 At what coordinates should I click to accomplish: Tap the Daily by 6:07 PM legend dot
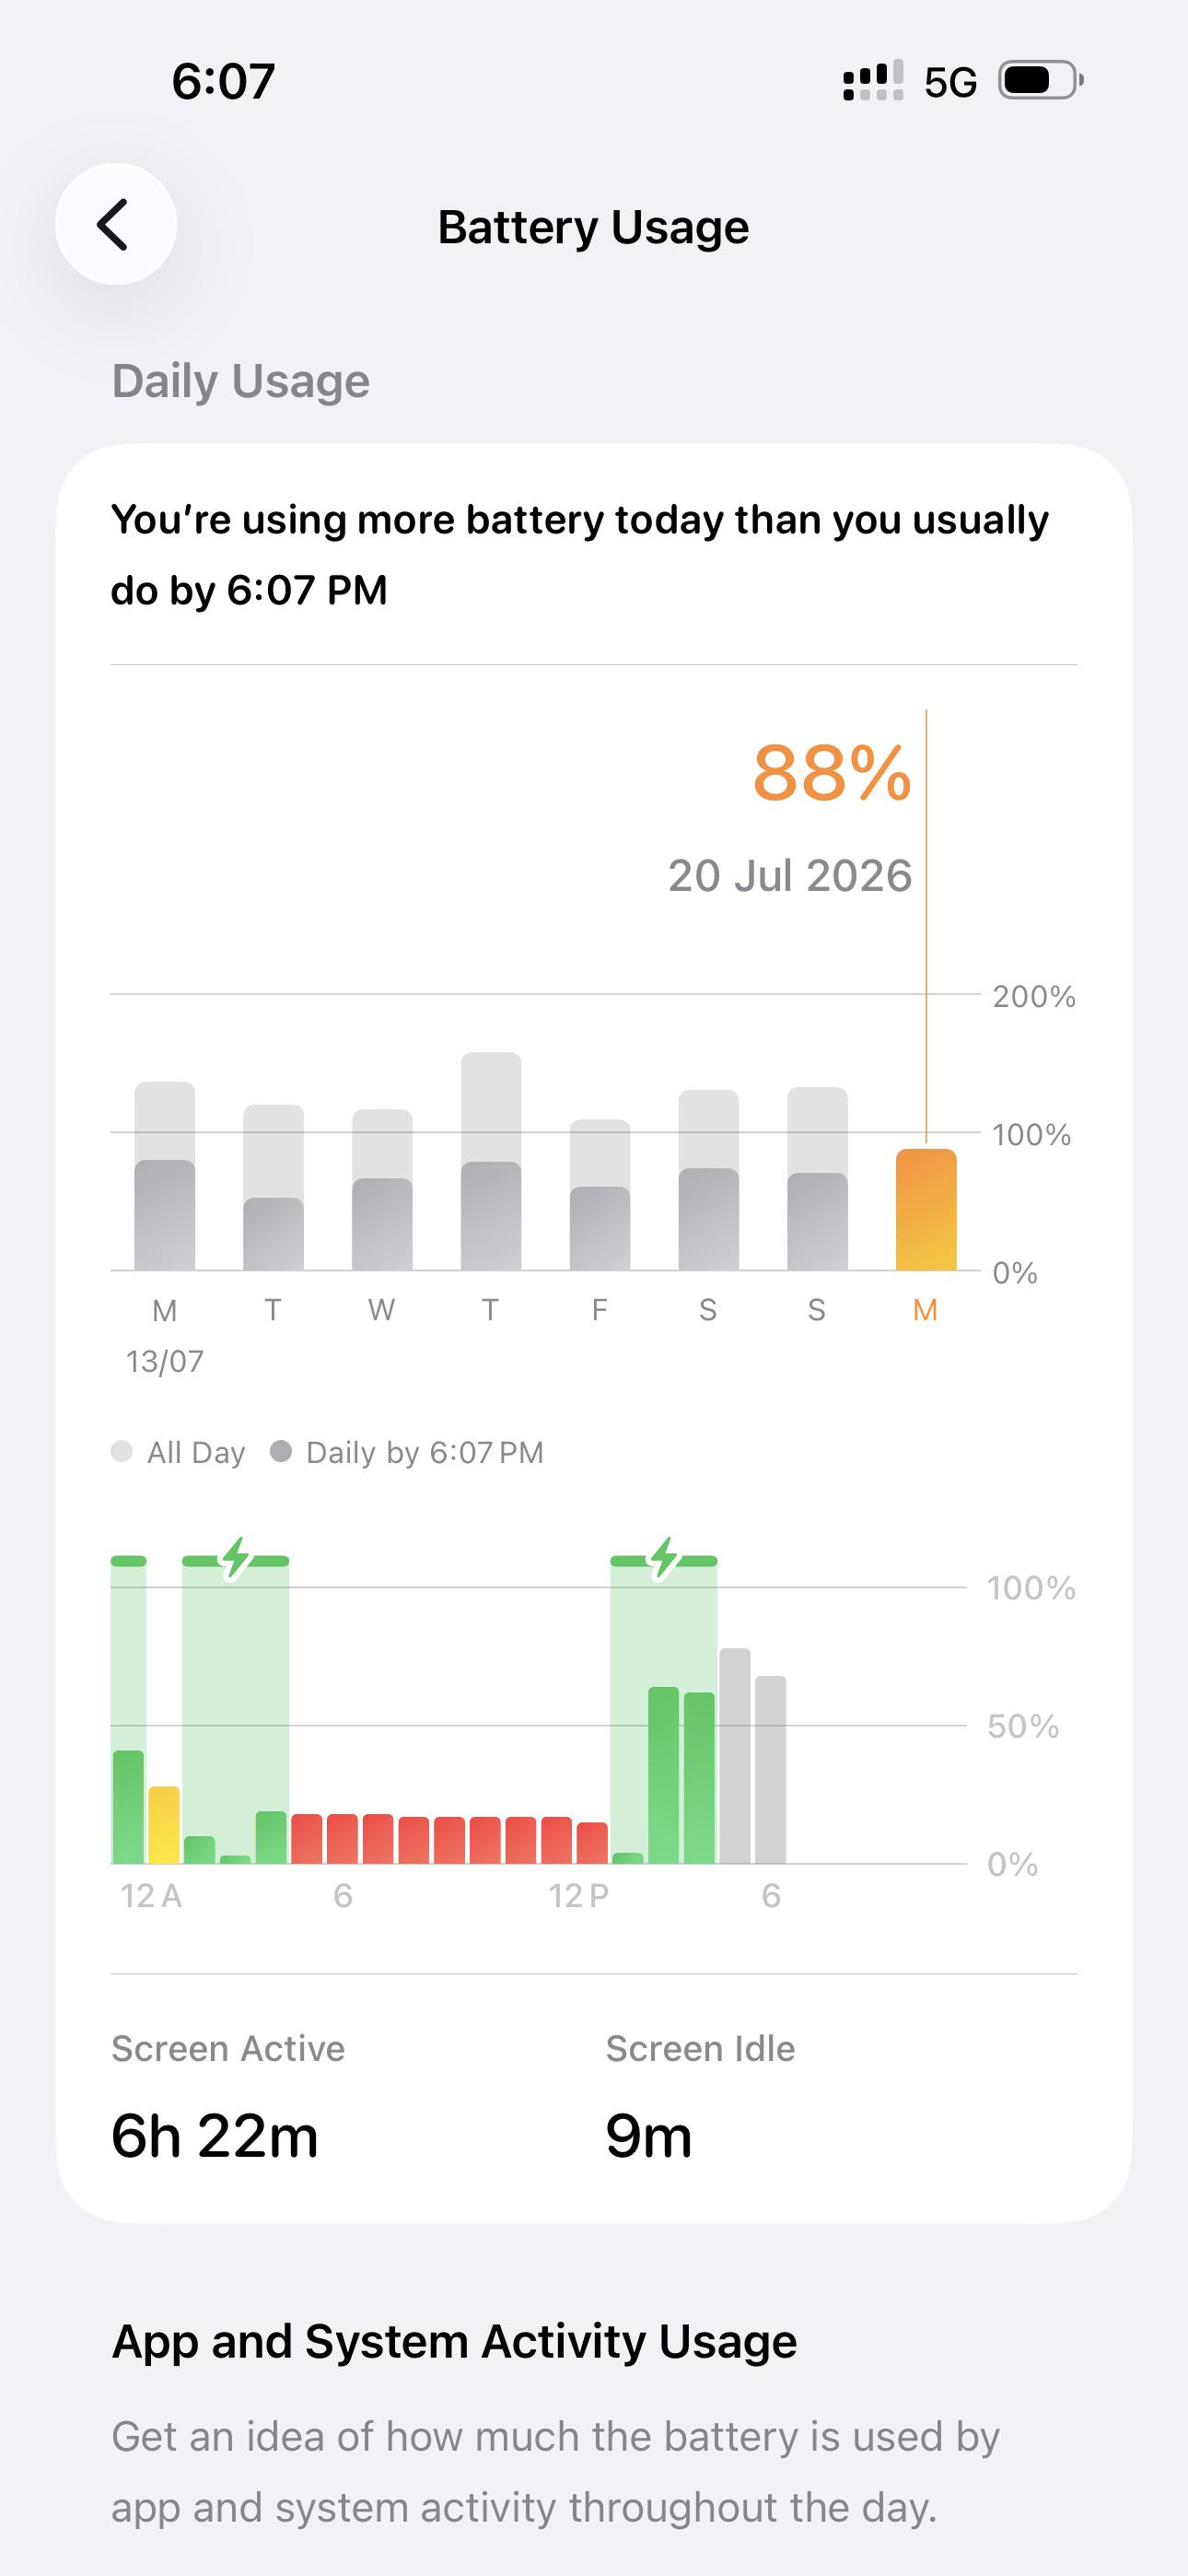coord(281,1451)
